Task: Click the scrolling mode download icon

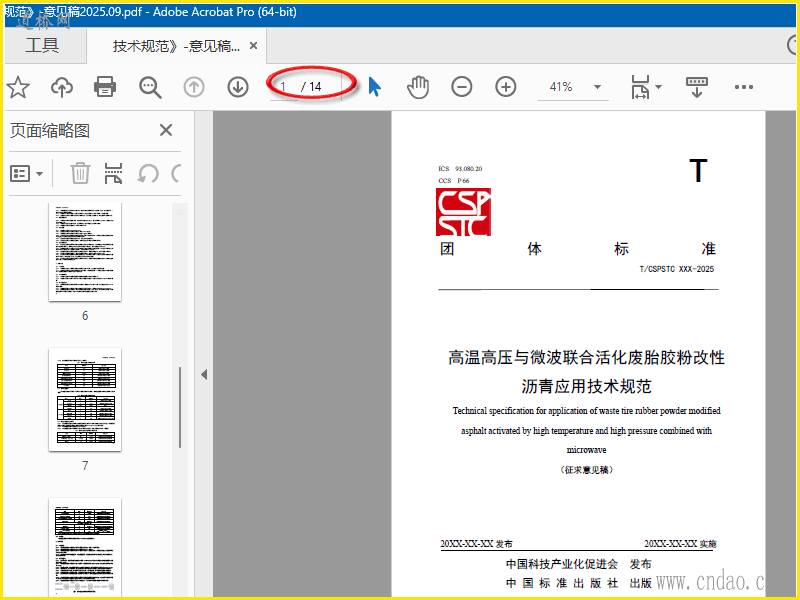Action: pyautogui.click(x=696, y=87)
